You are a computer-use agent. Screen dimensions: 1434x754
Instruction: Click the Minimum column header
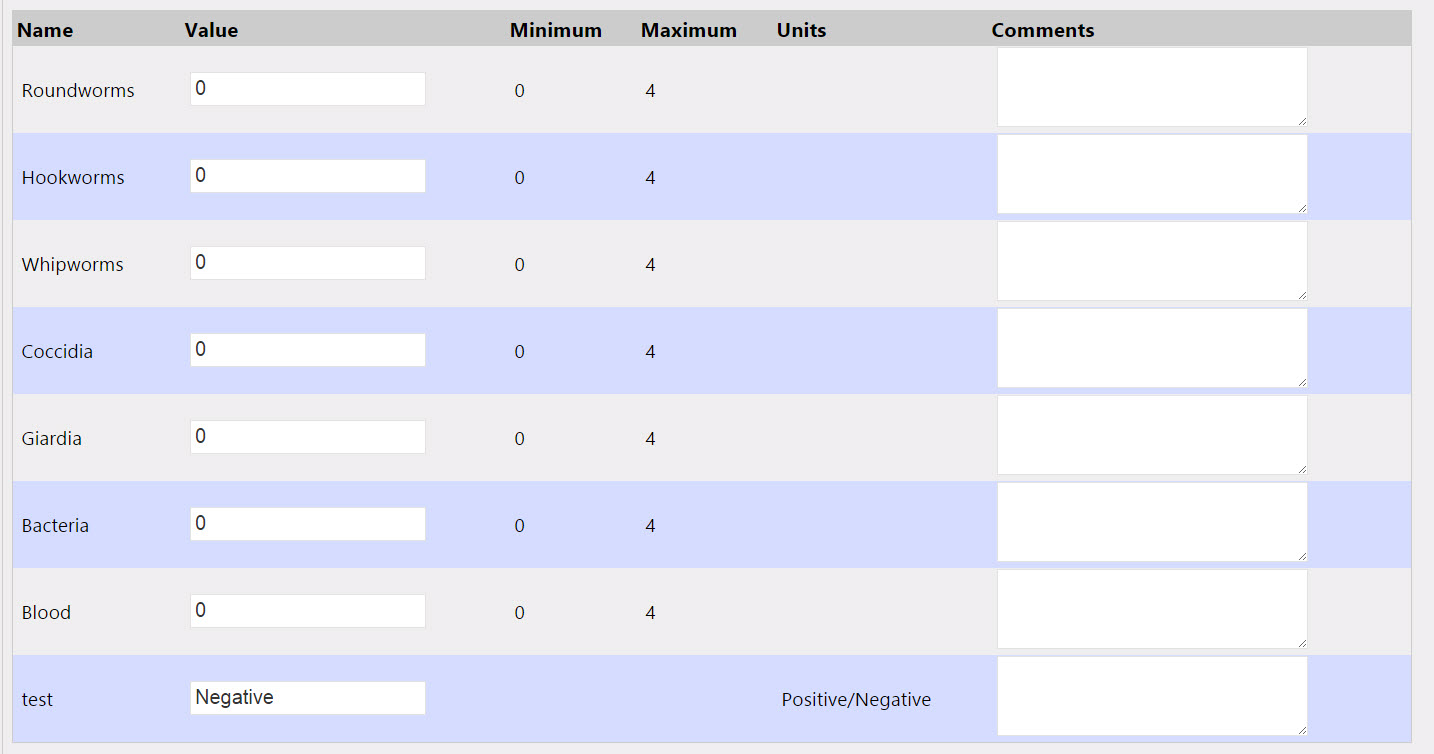(556, 30)
